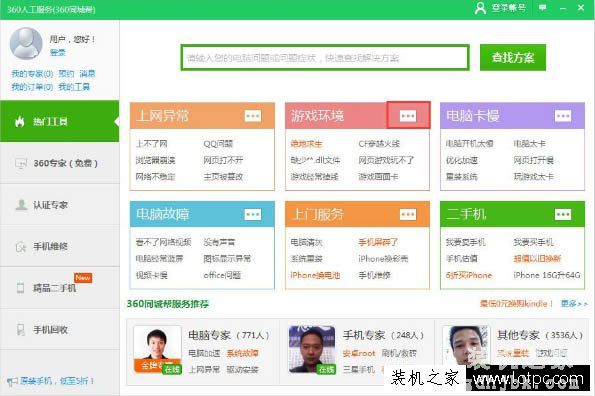Screen dimensions: 595x396
Task: Choose 我要买手机 in 二手机 card
Action: tap(534, 242)
